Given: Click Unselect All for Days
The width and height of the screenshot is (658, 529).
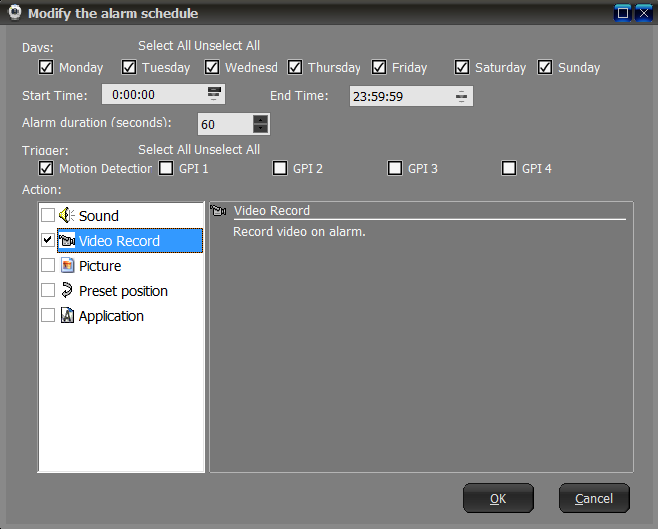Looking at the screenshot, I should click(x=227, y=45).
